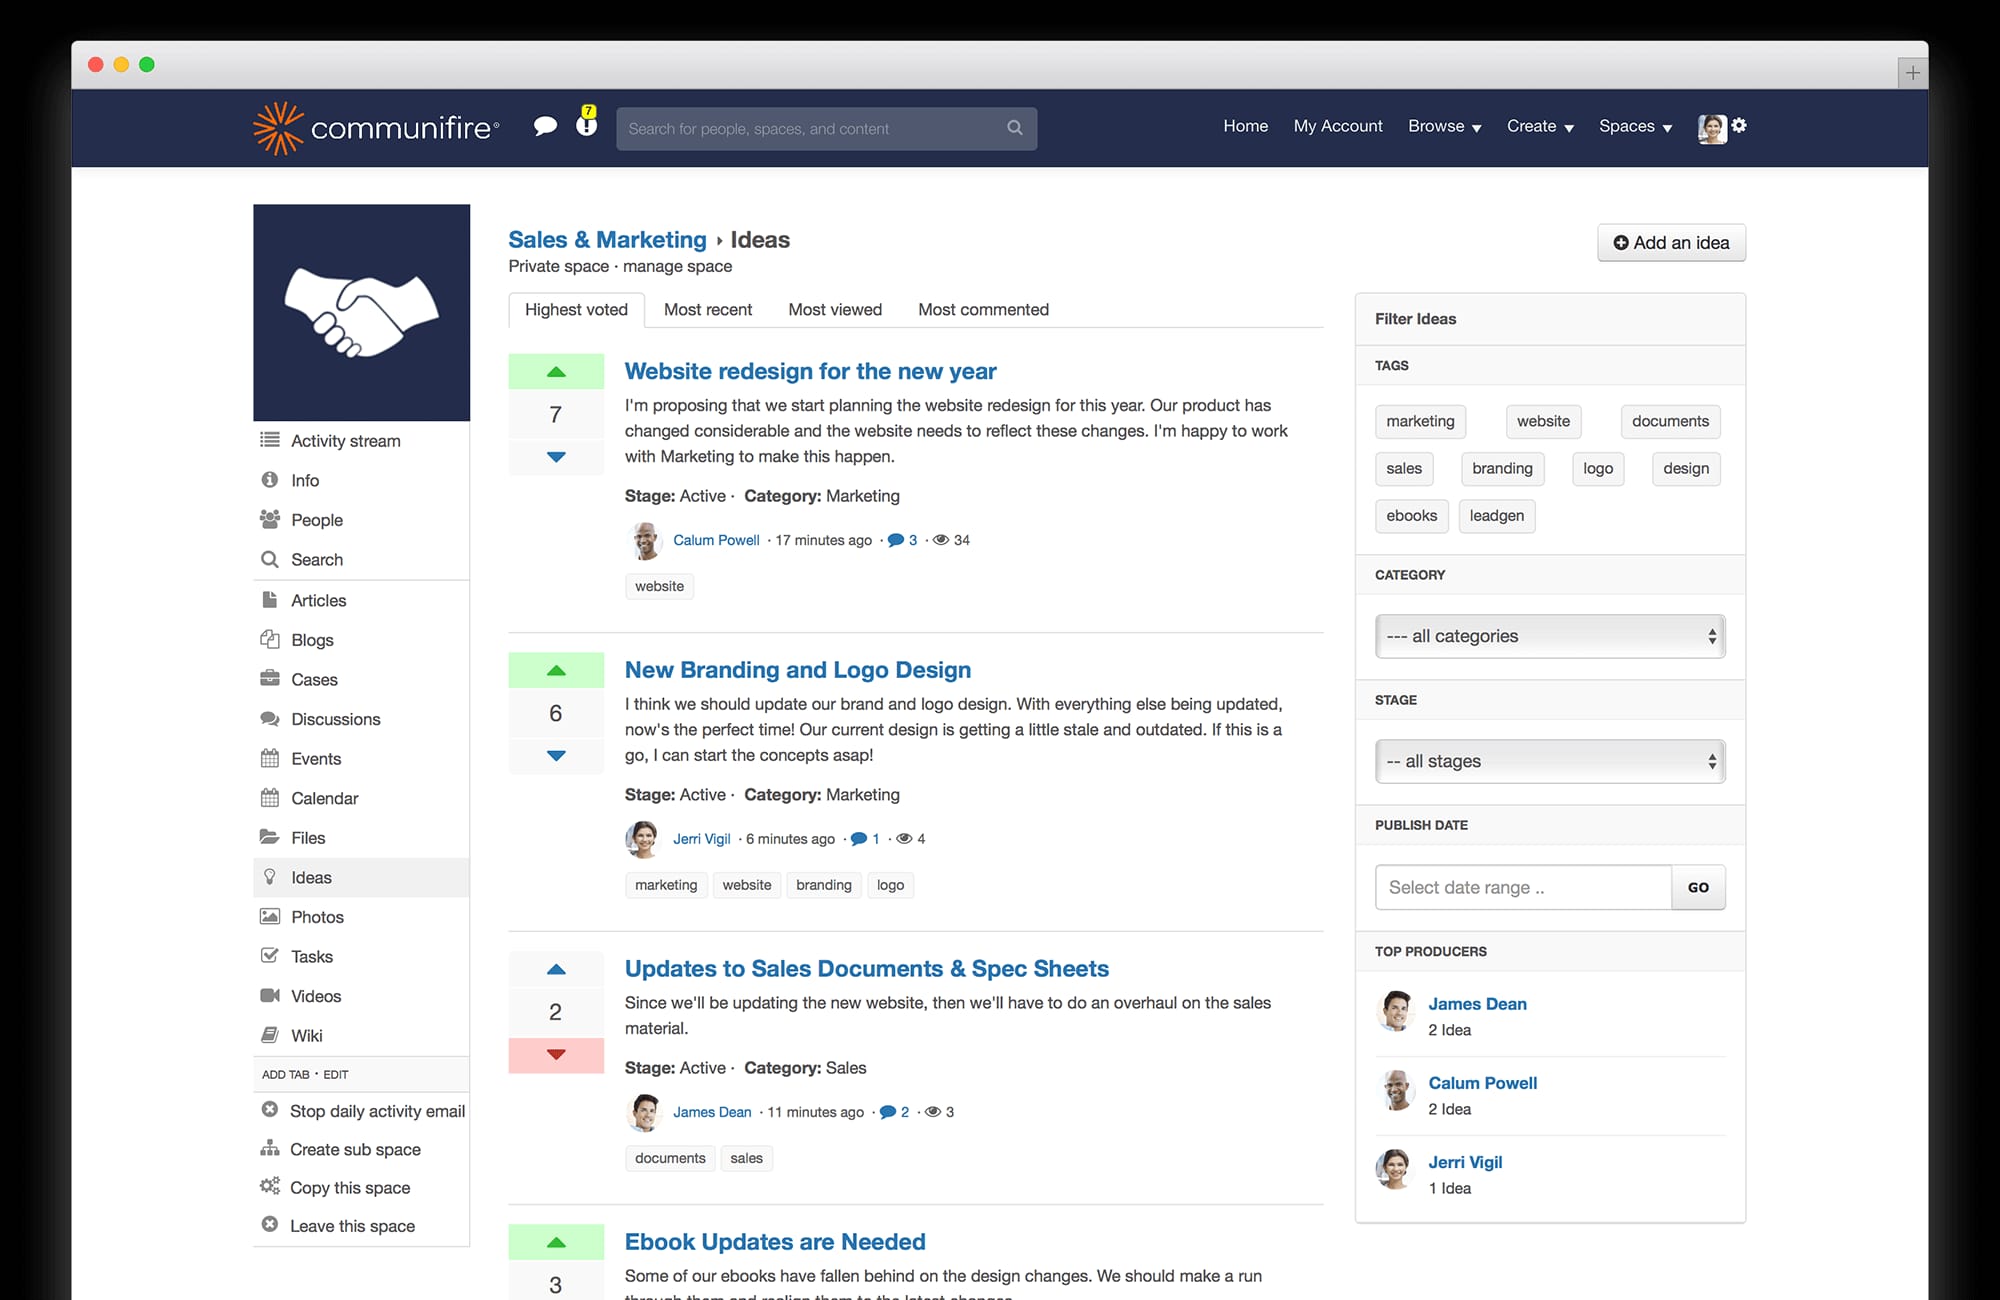
Task: Expand the Spaces menu
Action: pyautogui.click(x=1635, y=126)
